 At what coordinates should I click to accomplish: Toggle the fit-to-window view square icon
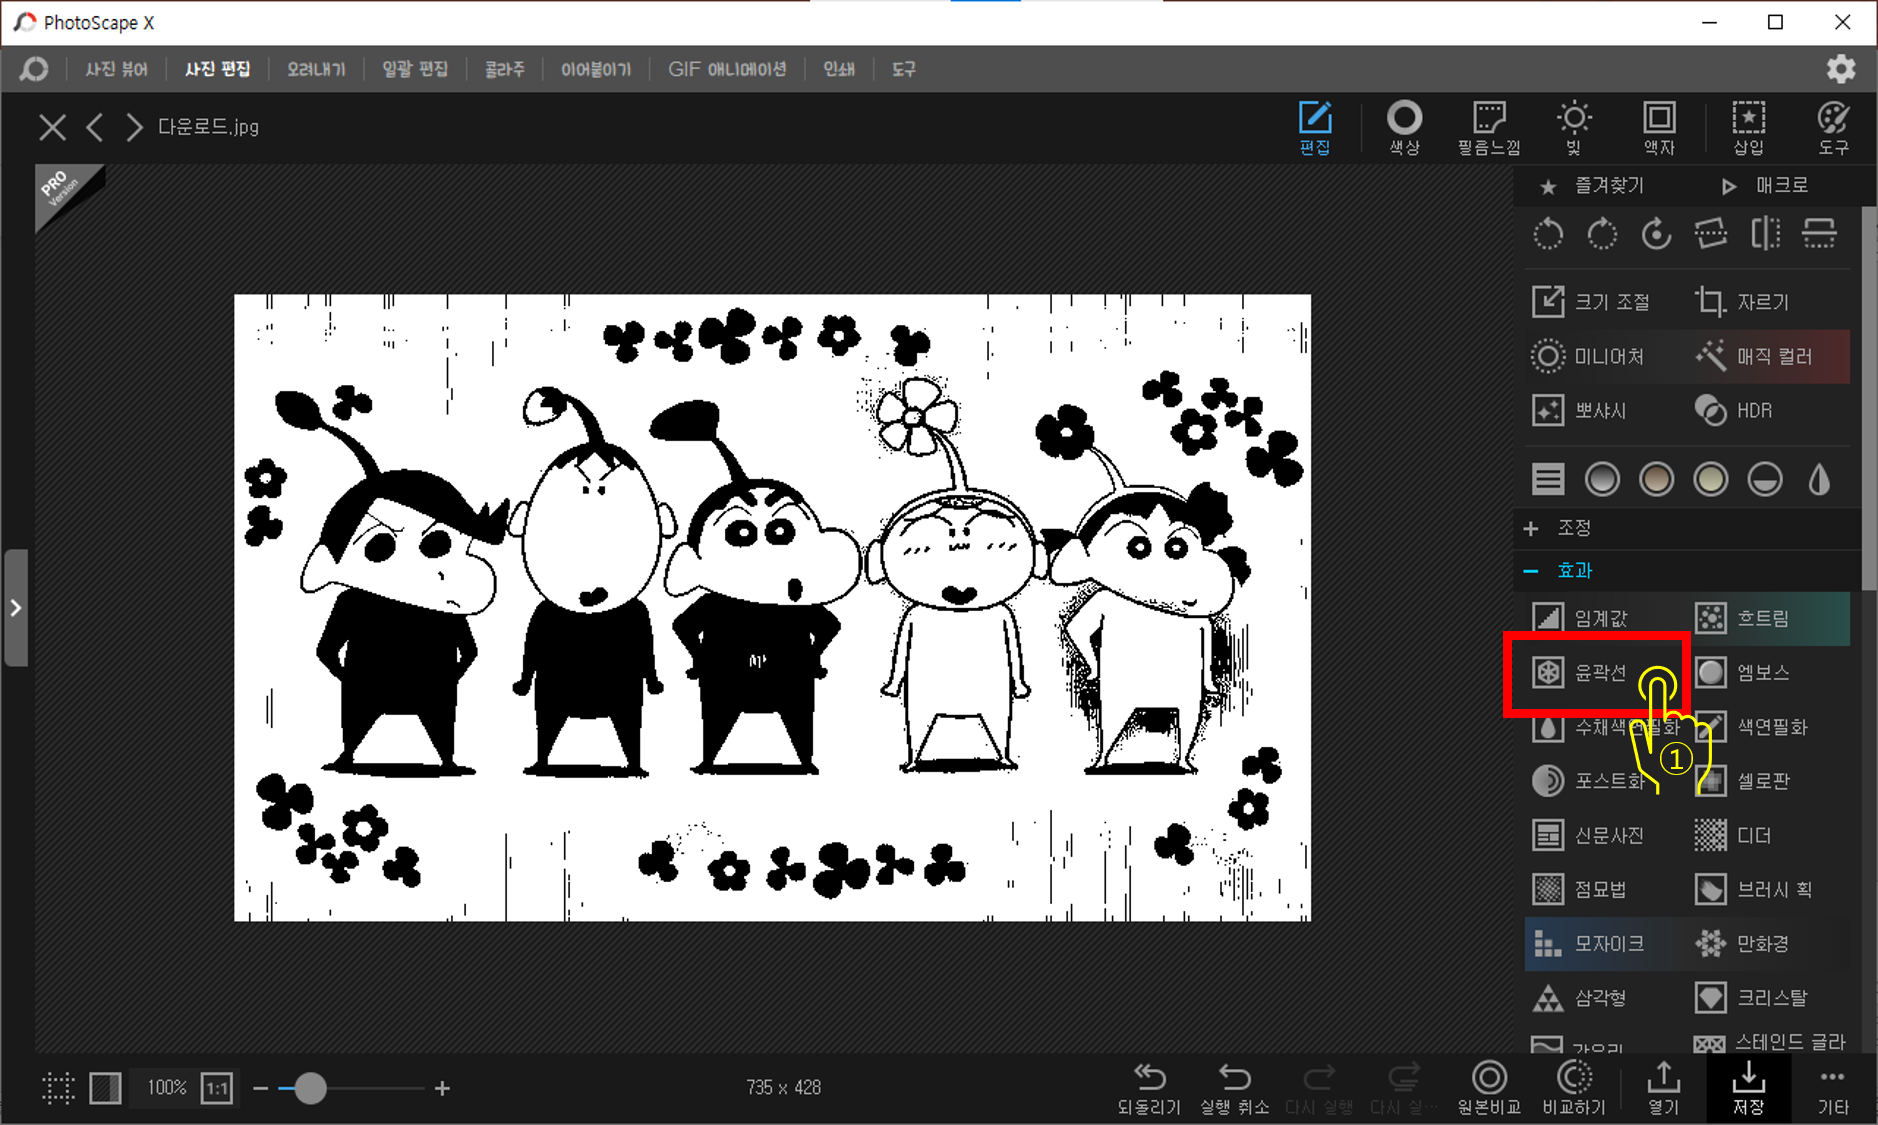105,1088
